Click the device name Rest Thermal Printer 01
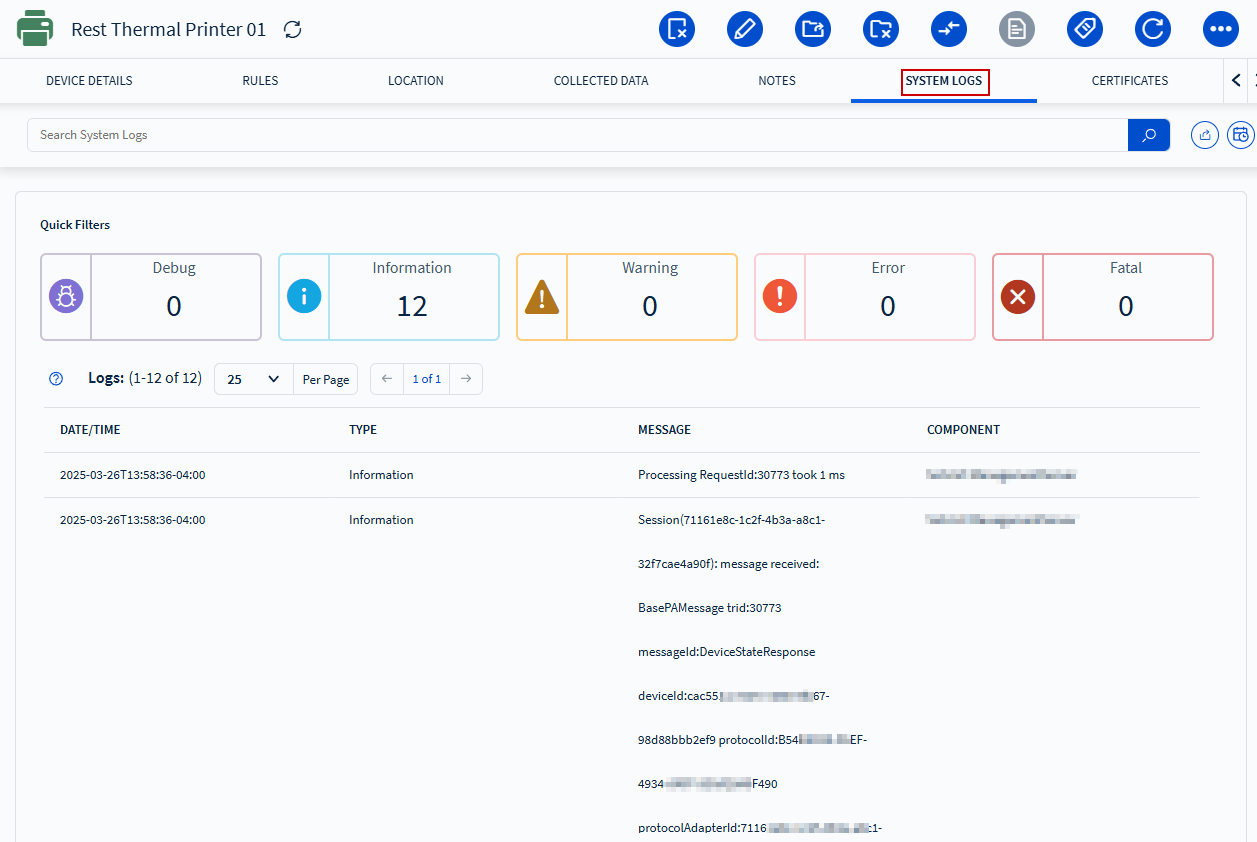 [169, 29]
